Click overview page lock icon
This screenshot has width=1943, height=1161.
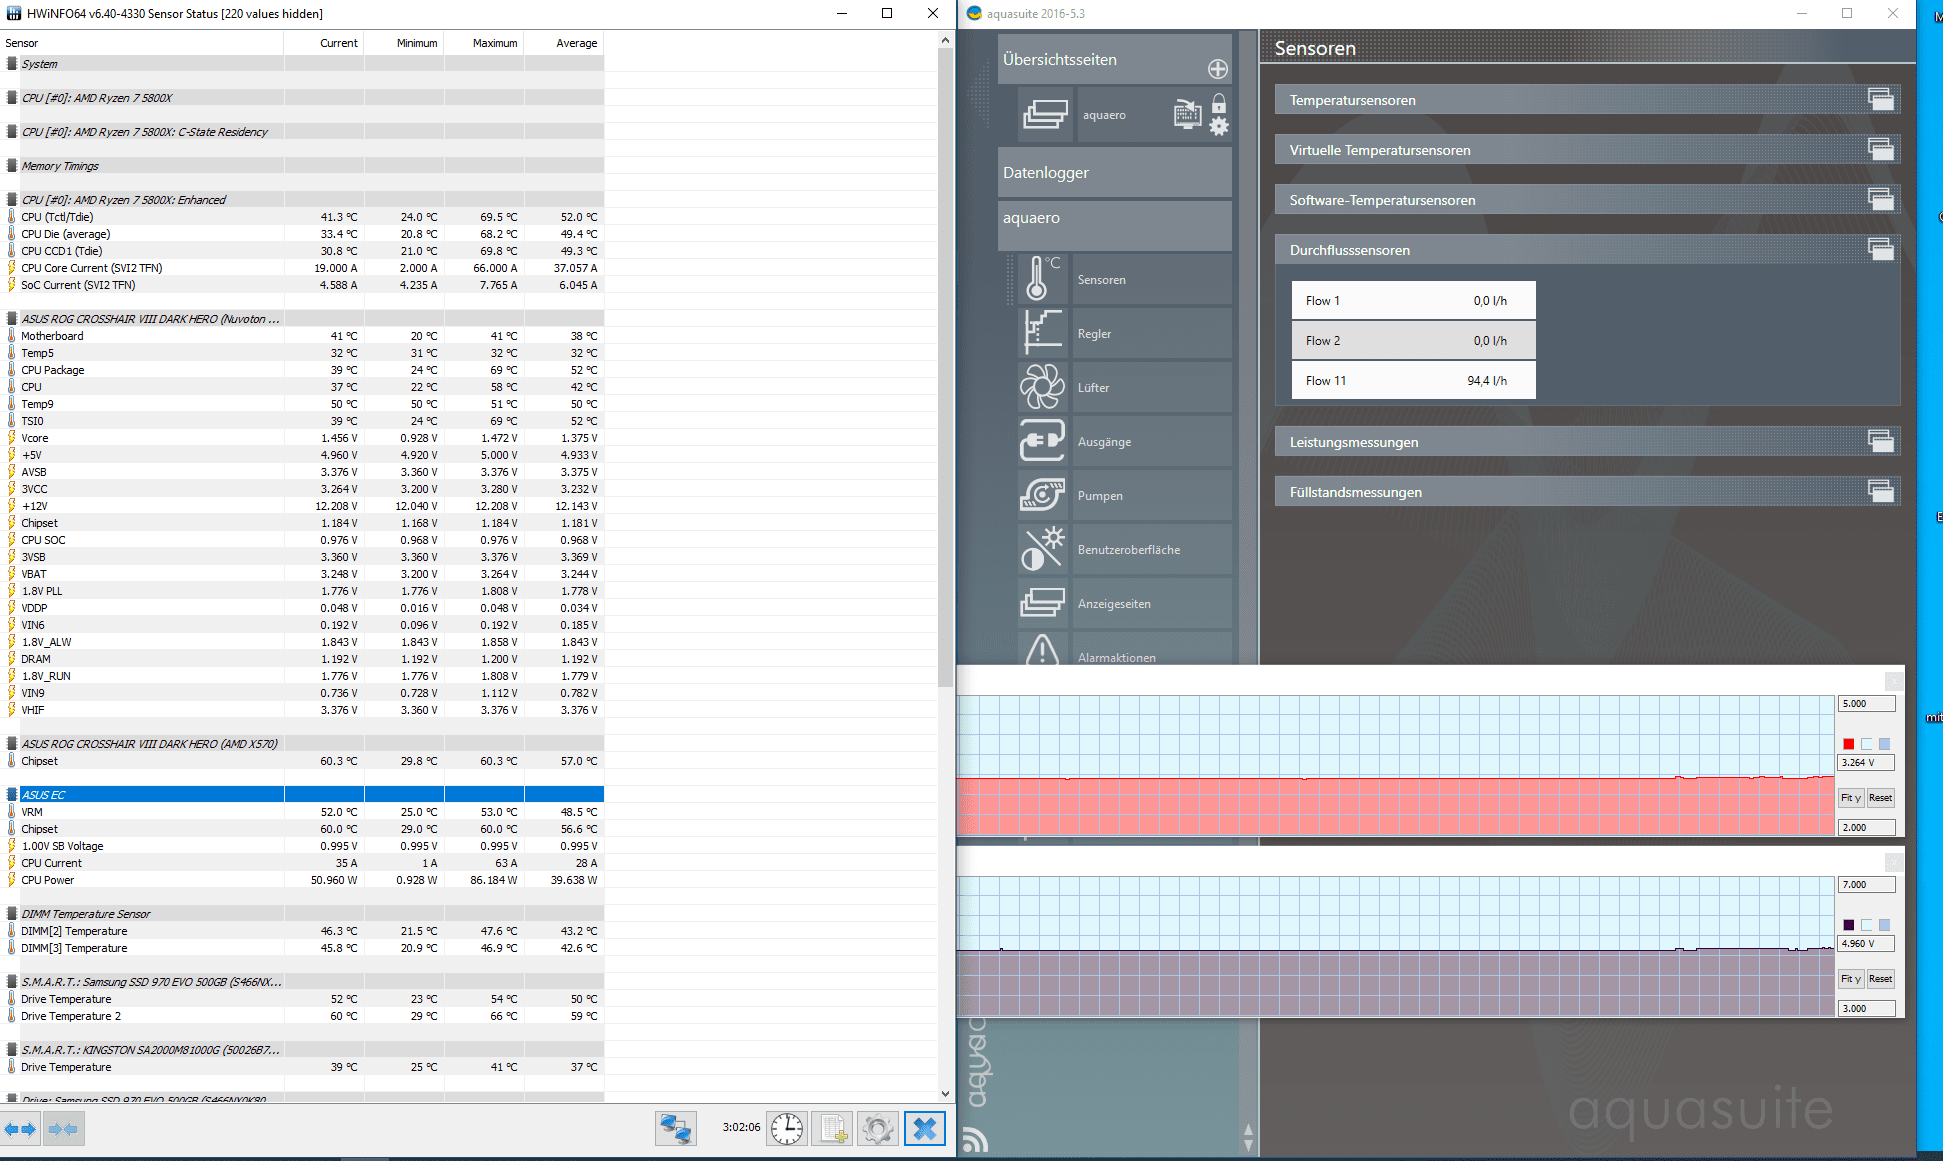click(x=1219, y=103)
